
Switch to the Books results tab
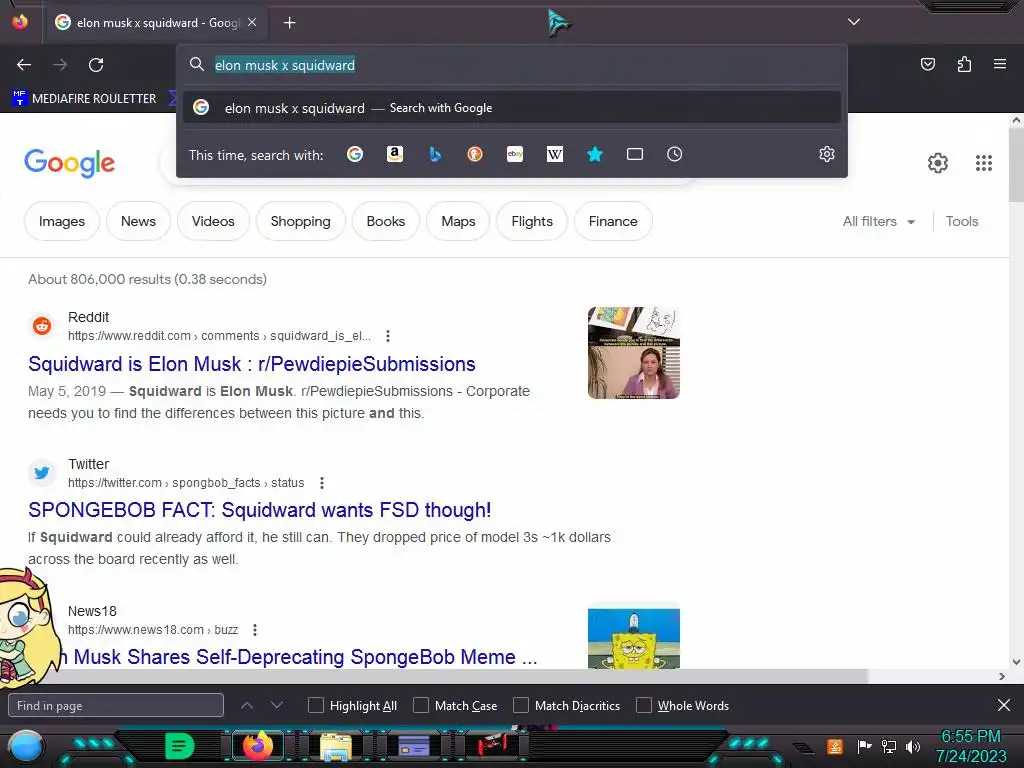386,221
